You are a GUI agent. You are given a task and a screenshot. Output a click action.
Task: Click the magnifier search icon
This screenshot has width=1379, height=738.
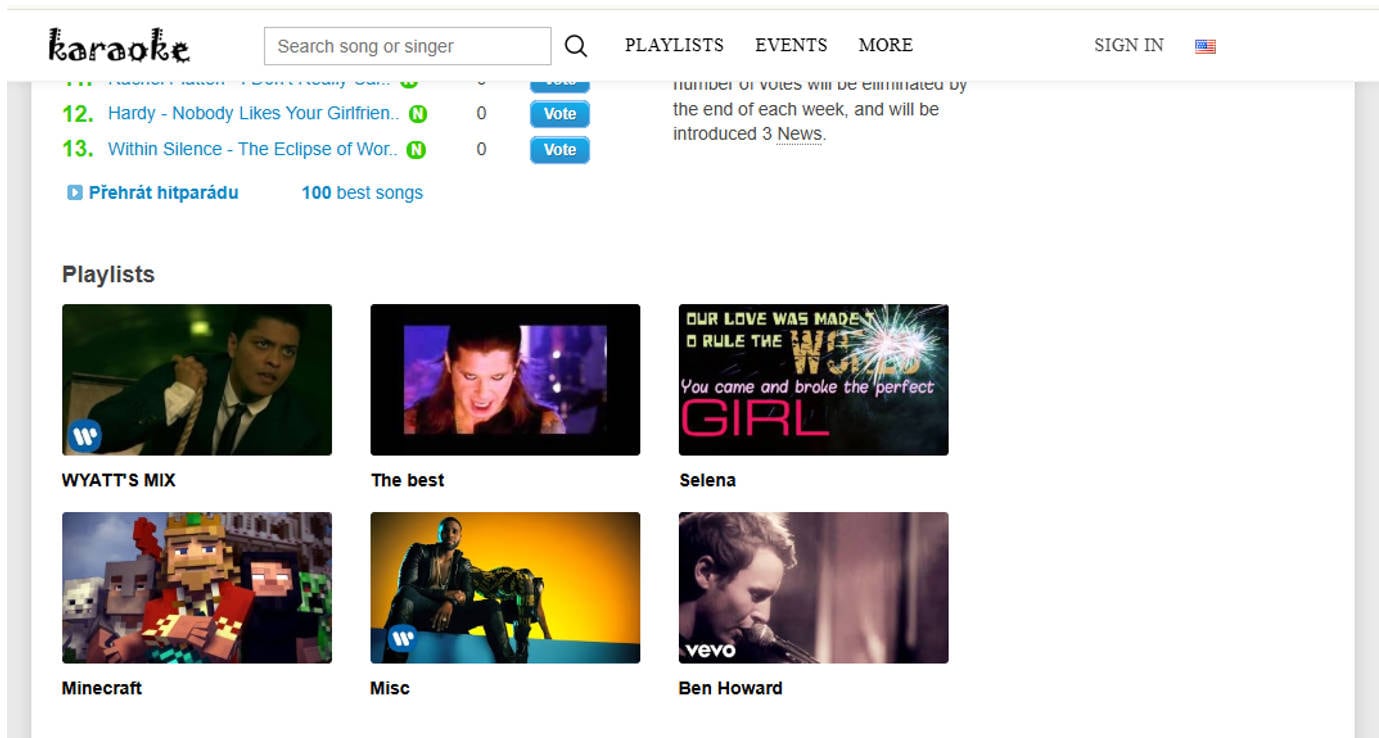pyautogui.click(x=575, y=46)
